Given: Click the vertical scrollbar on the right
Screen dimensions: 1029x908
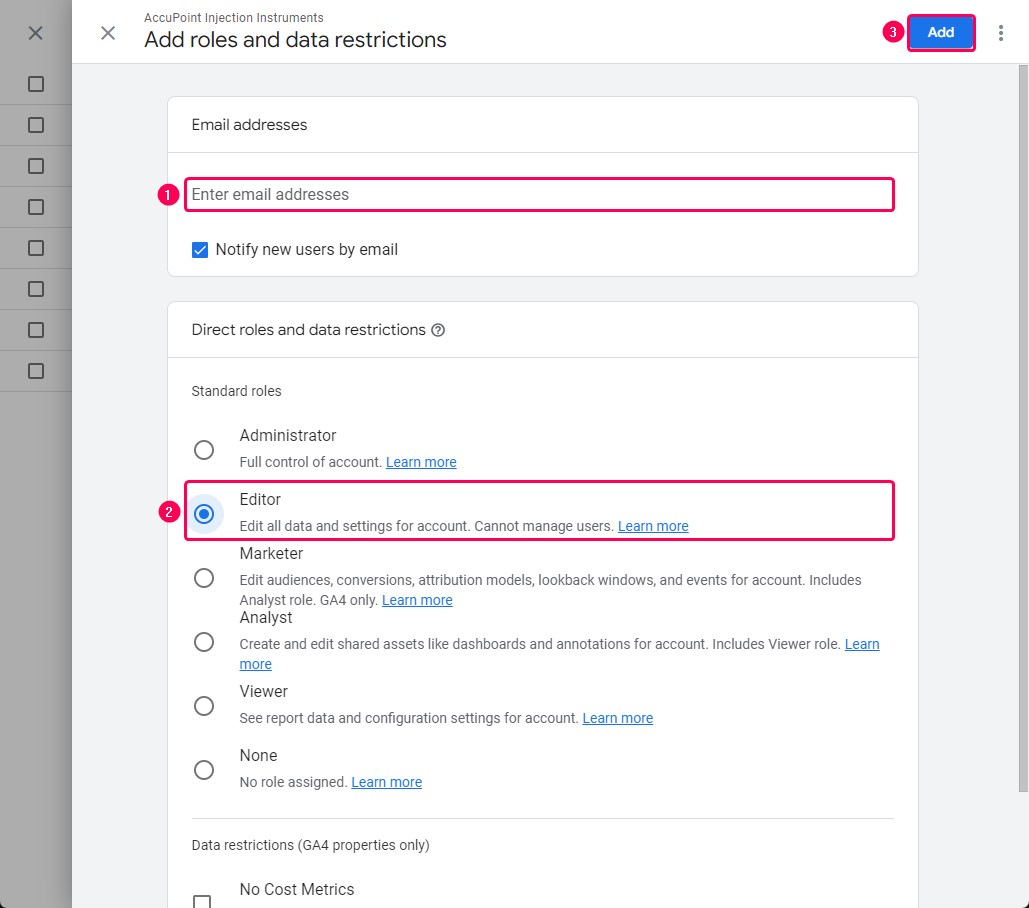Looking at the screenshot, I should [x=1022, y=428].
